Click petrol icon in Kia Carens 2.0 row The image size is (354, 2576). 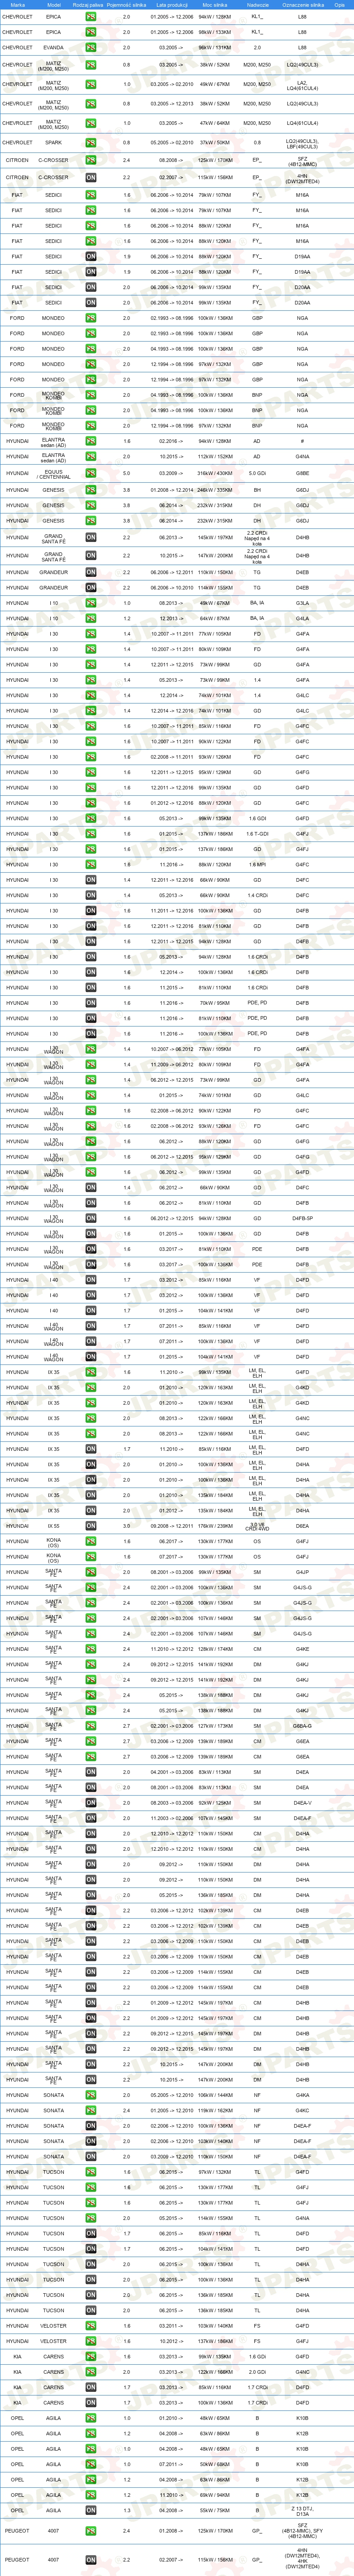coord(91,2372)
